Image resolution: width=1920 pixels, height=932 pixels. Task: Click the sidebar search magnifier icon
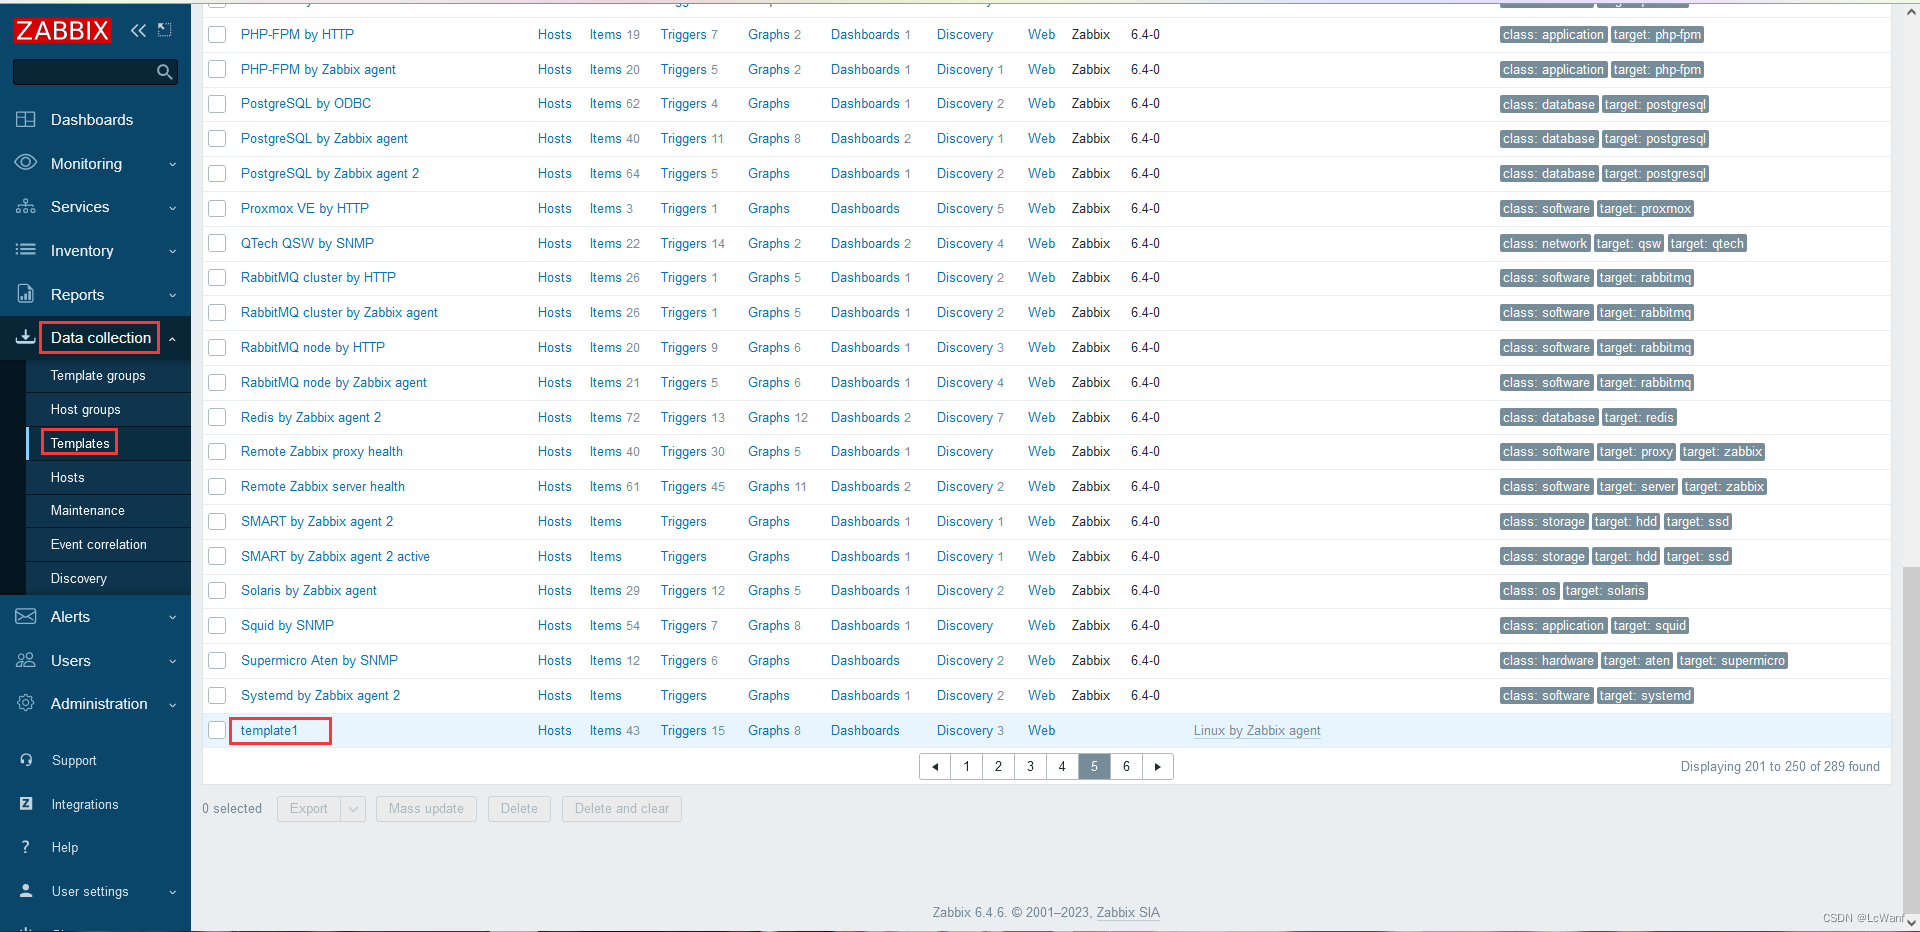[165, 72]
